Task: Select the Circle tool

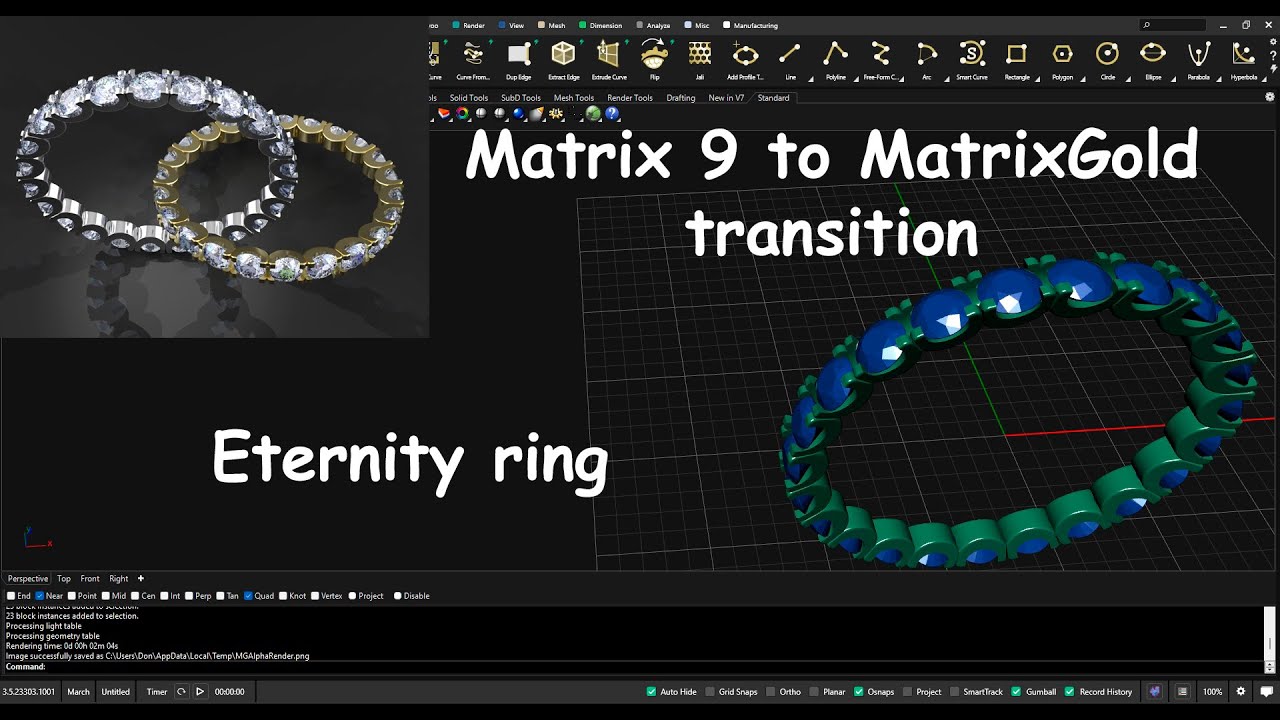Action: point(1107,54)
